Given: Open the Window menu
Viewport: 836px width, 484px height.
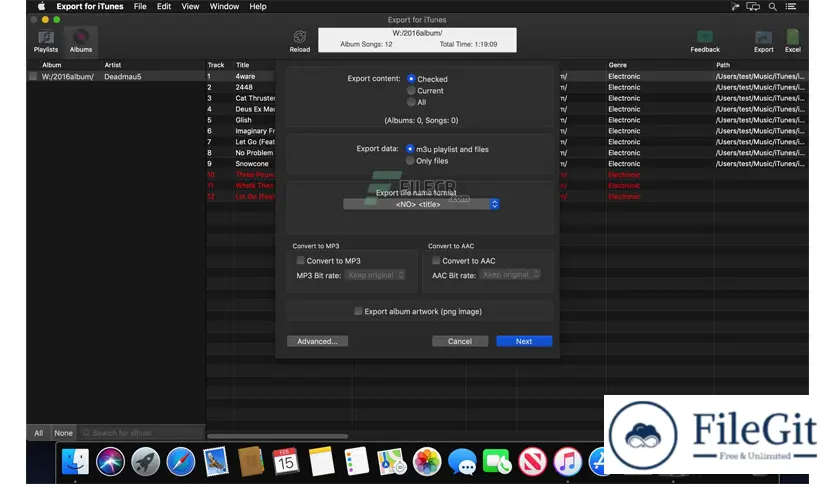Looking at the screenshot, I should click(x=224, y=6).
